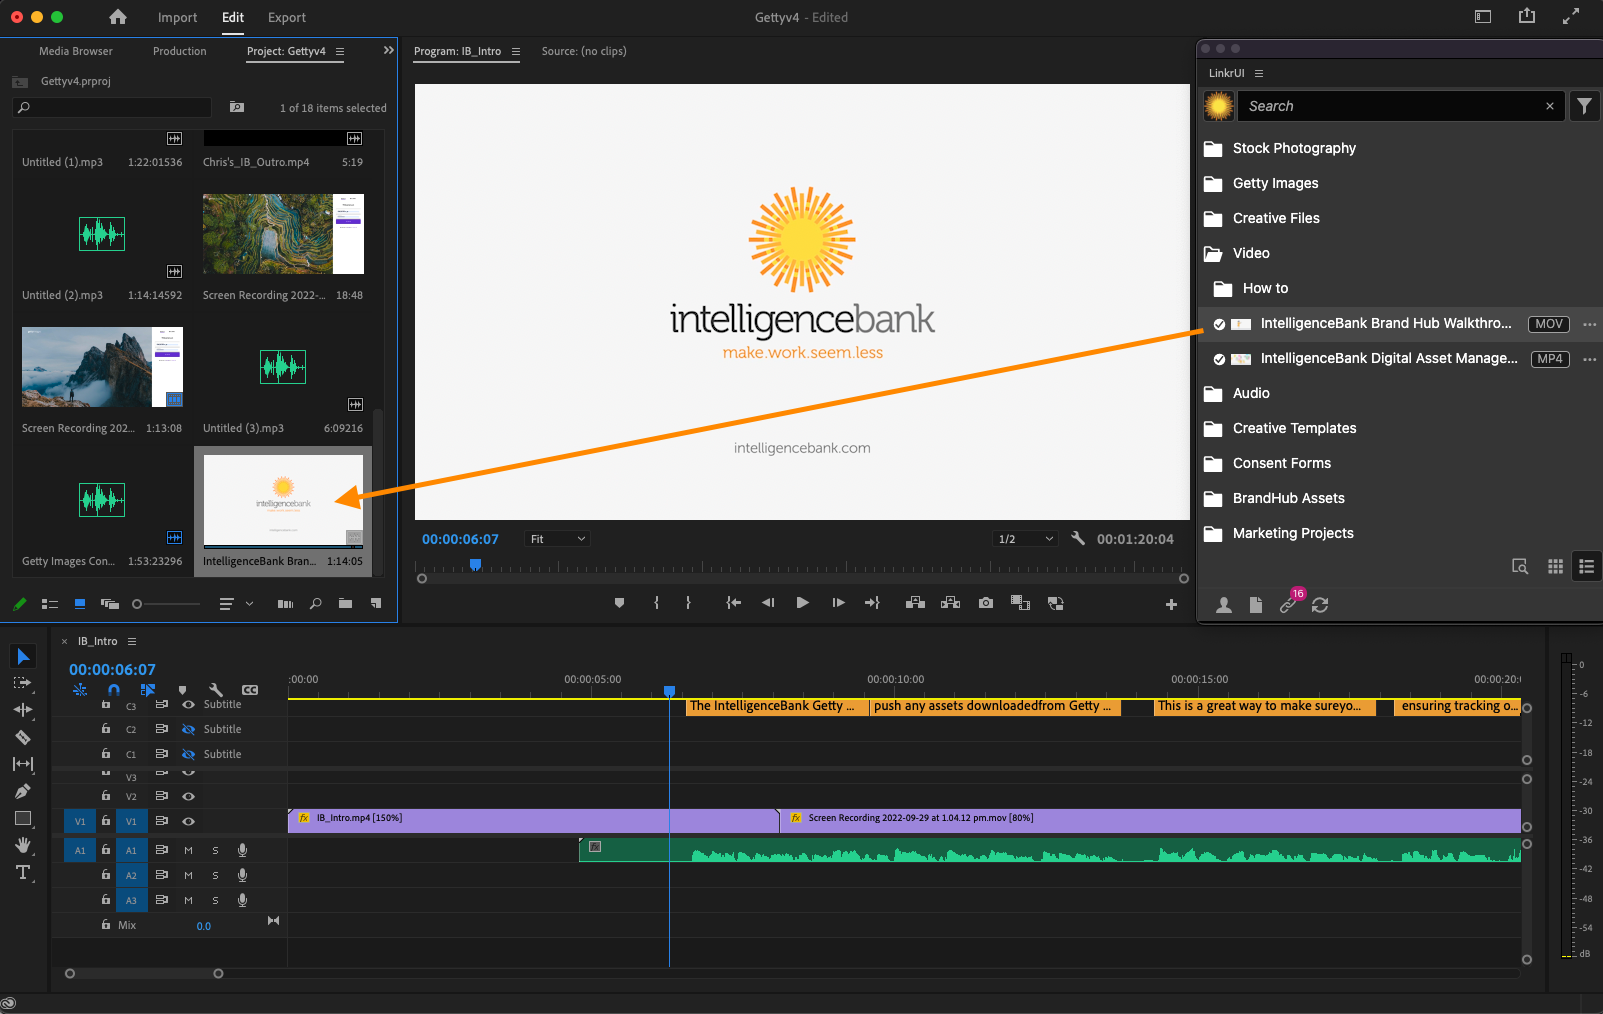Screen dimensions: 1603x1014
Task: Open the Home screen icon
Action: tap(118, 17)
